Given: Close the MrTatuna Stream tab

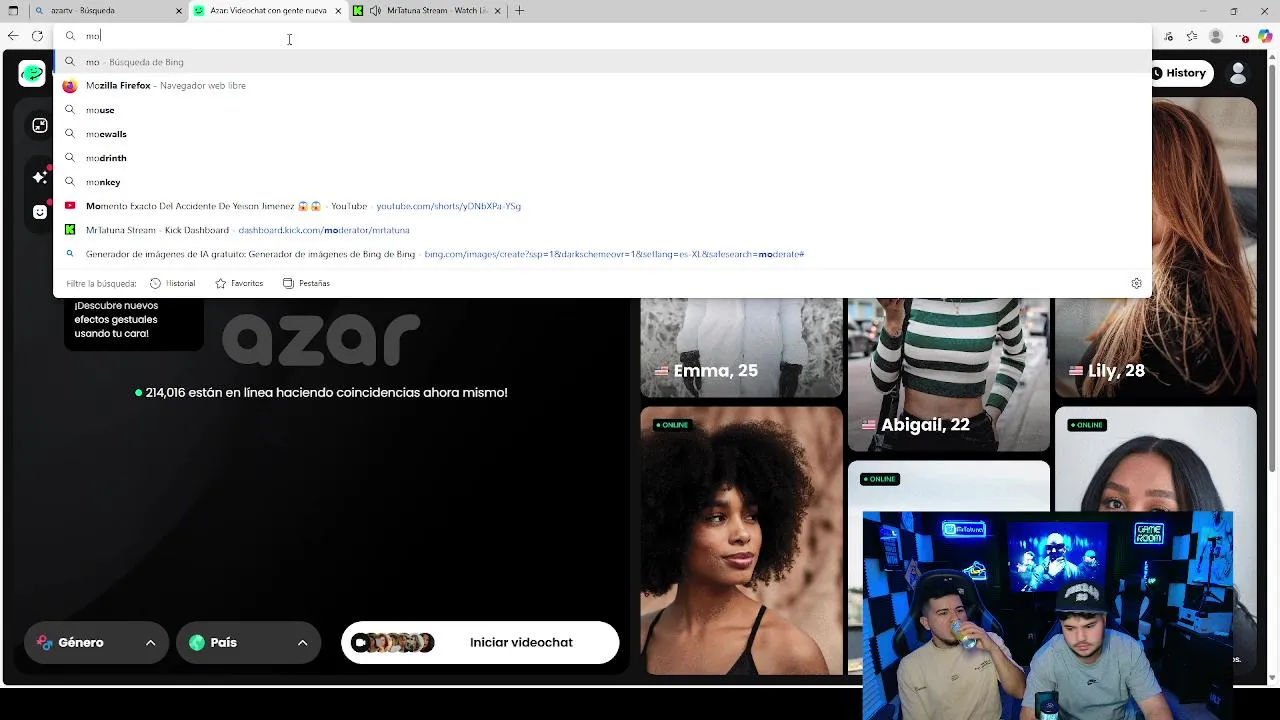Looking at the screenshot, I should 498,11.
